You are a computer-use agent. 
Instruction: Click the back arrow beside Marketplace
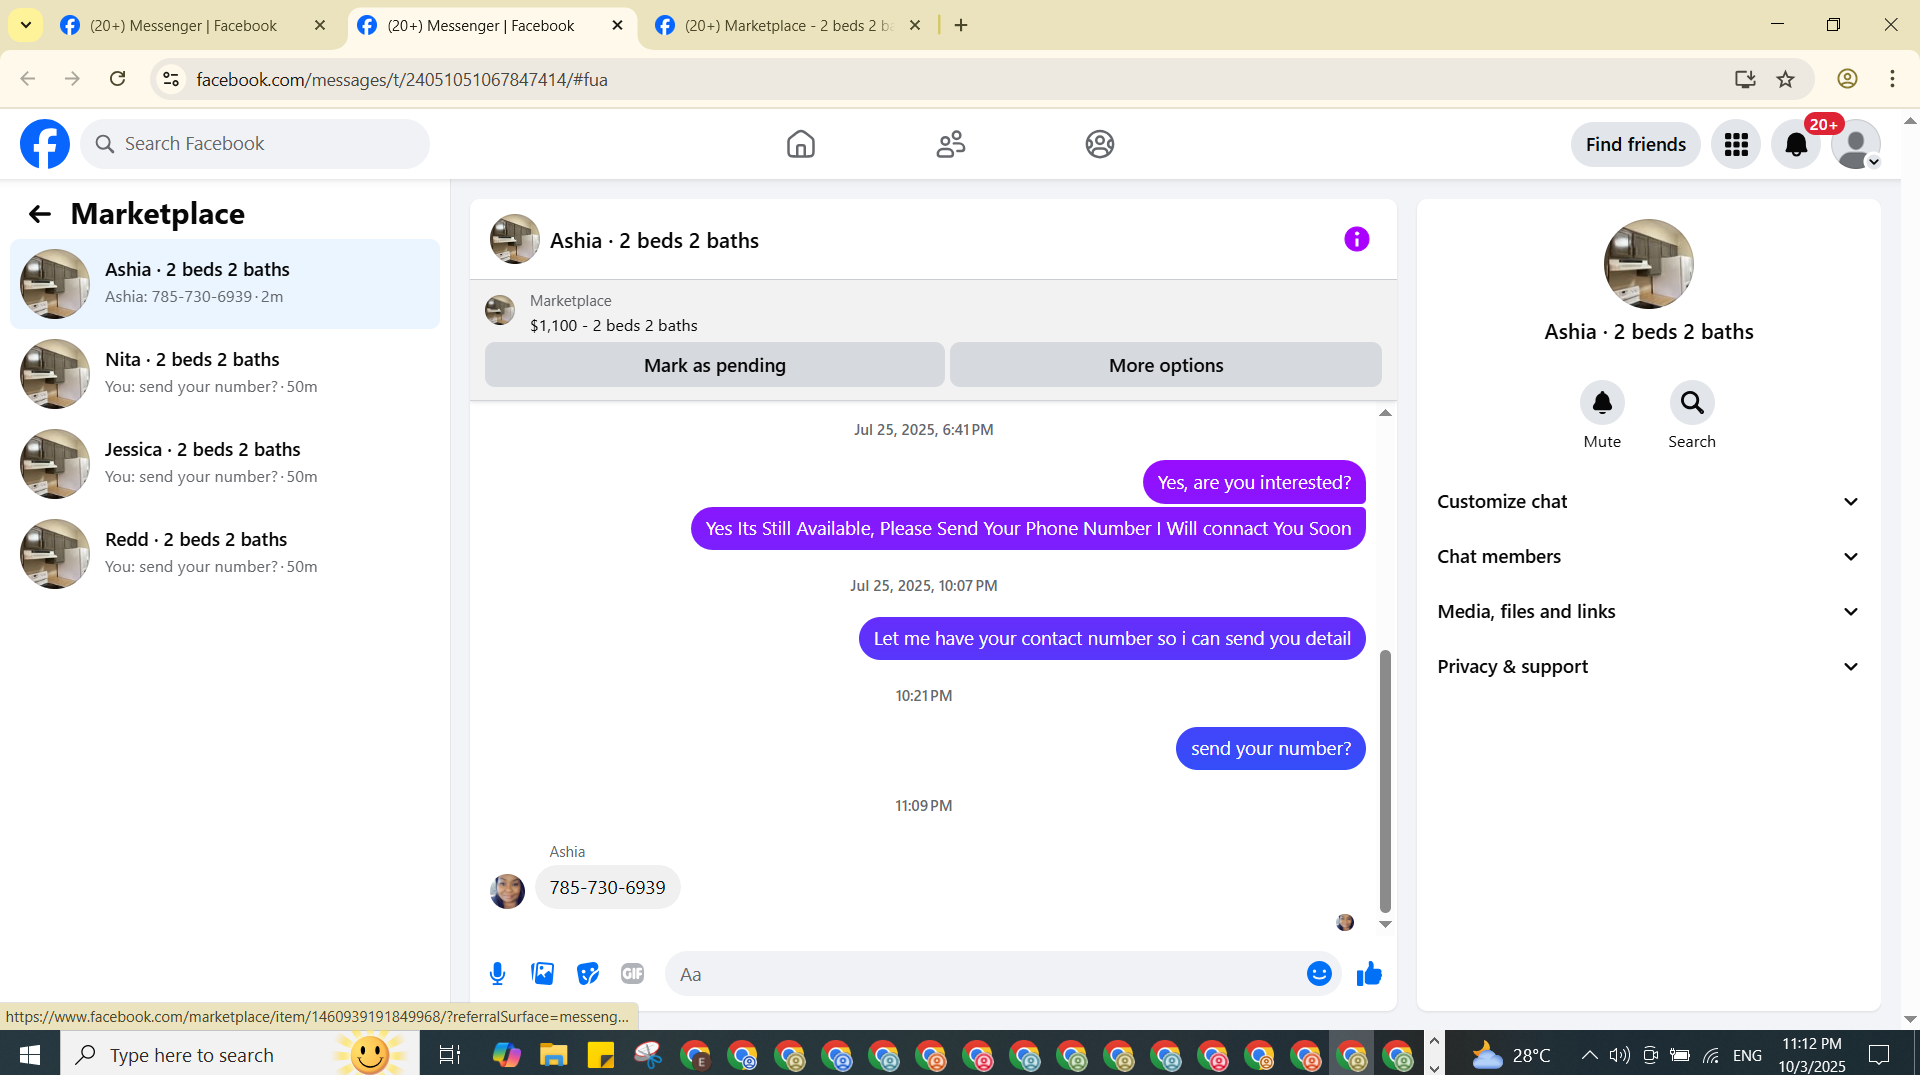(x=39, y=214)
